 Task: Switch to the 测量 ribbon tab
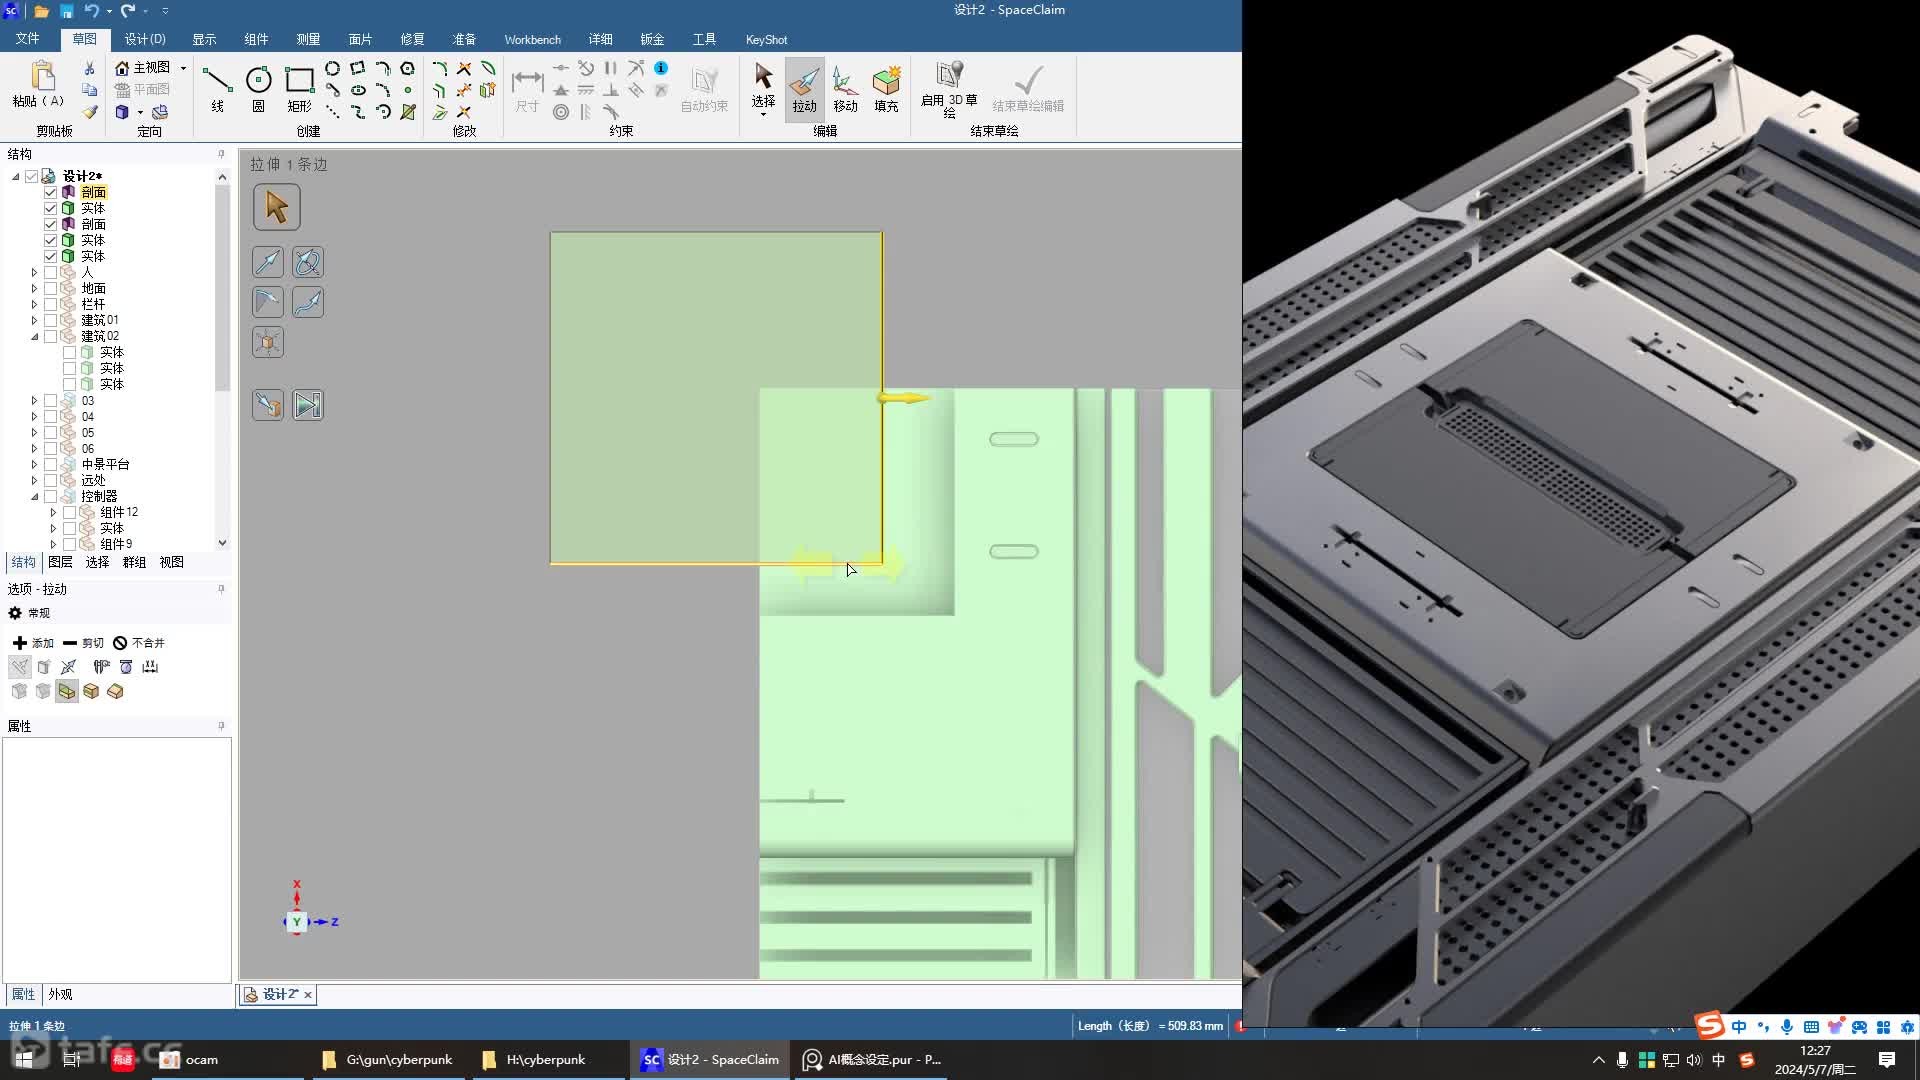point(308,39)
